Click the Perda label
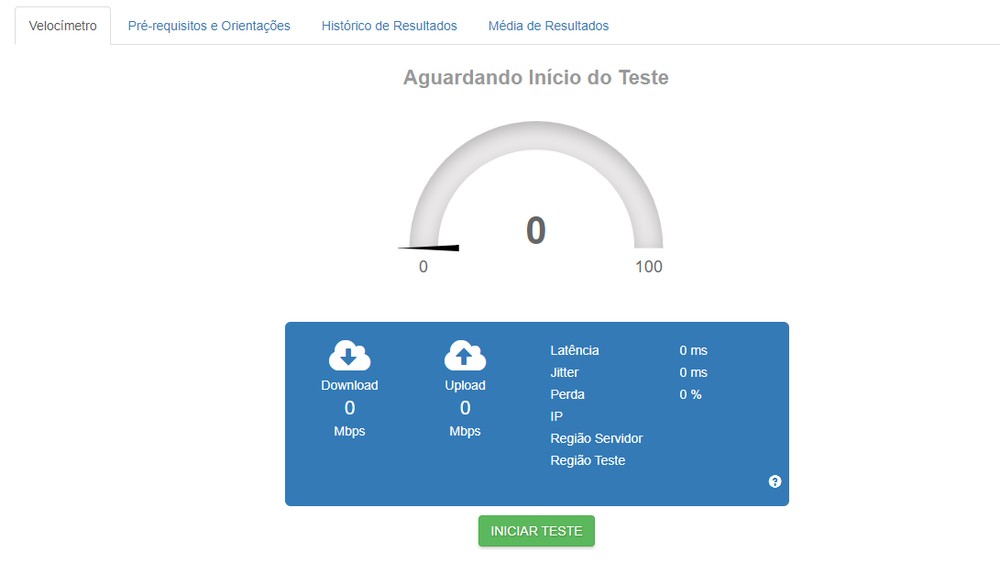 pyautogui.click(x=568, y=394)
